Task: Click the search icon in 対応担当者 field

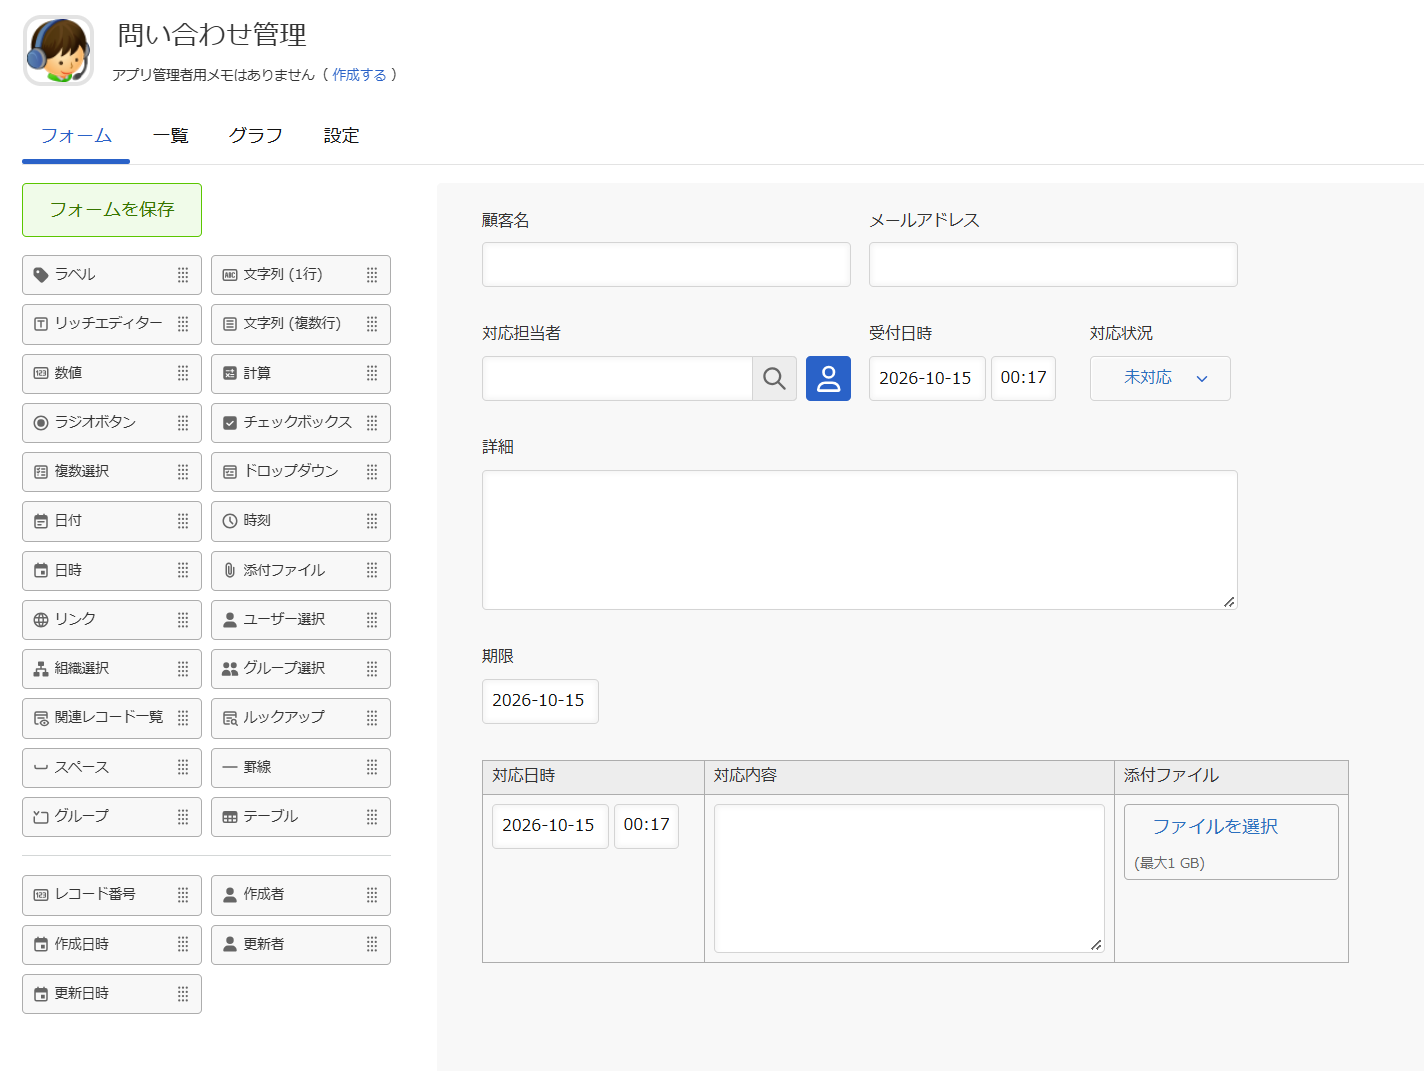Action: click(774, 378)
